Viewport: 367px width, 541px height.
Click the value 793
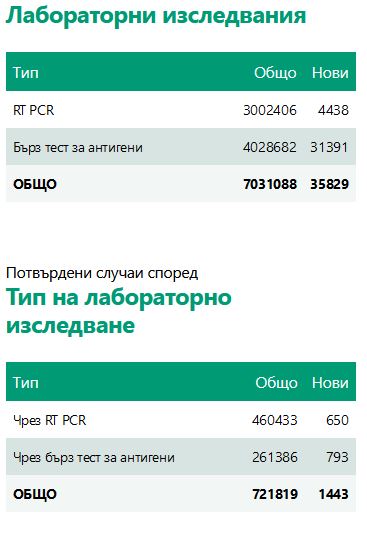point(337,457)
